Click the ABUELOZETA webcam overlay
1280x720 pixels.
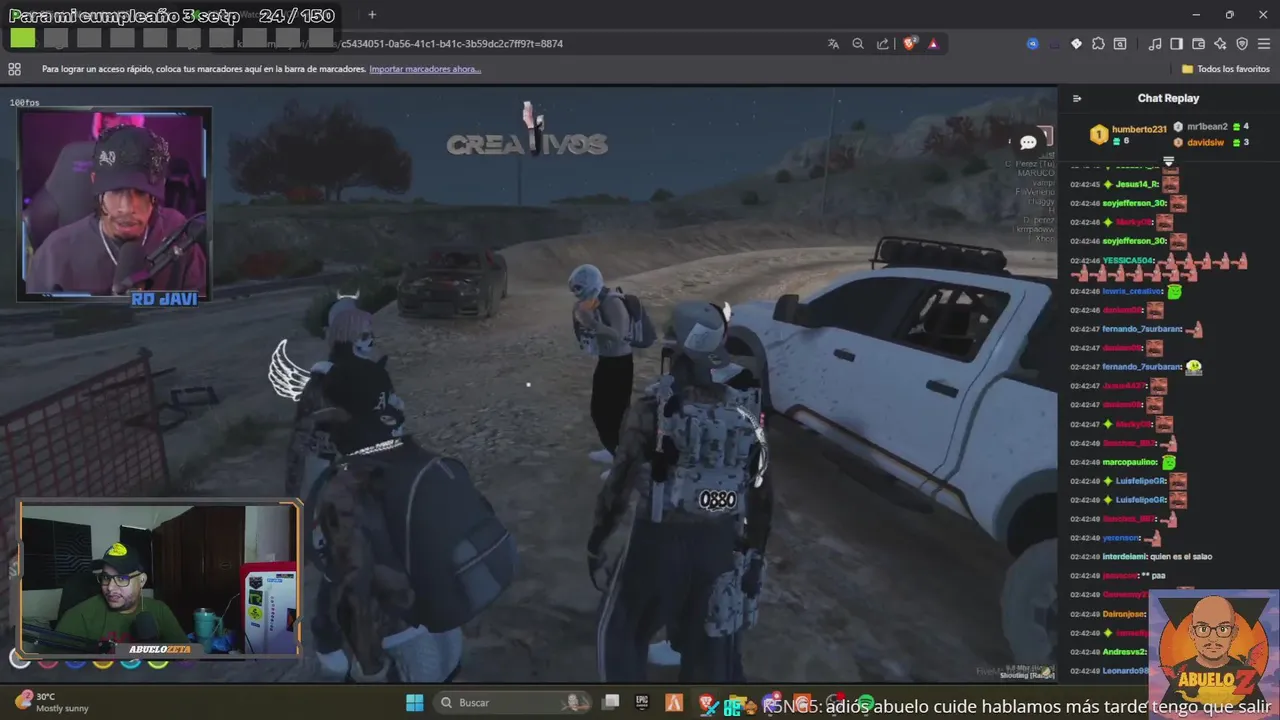click(x=160, y=580)
